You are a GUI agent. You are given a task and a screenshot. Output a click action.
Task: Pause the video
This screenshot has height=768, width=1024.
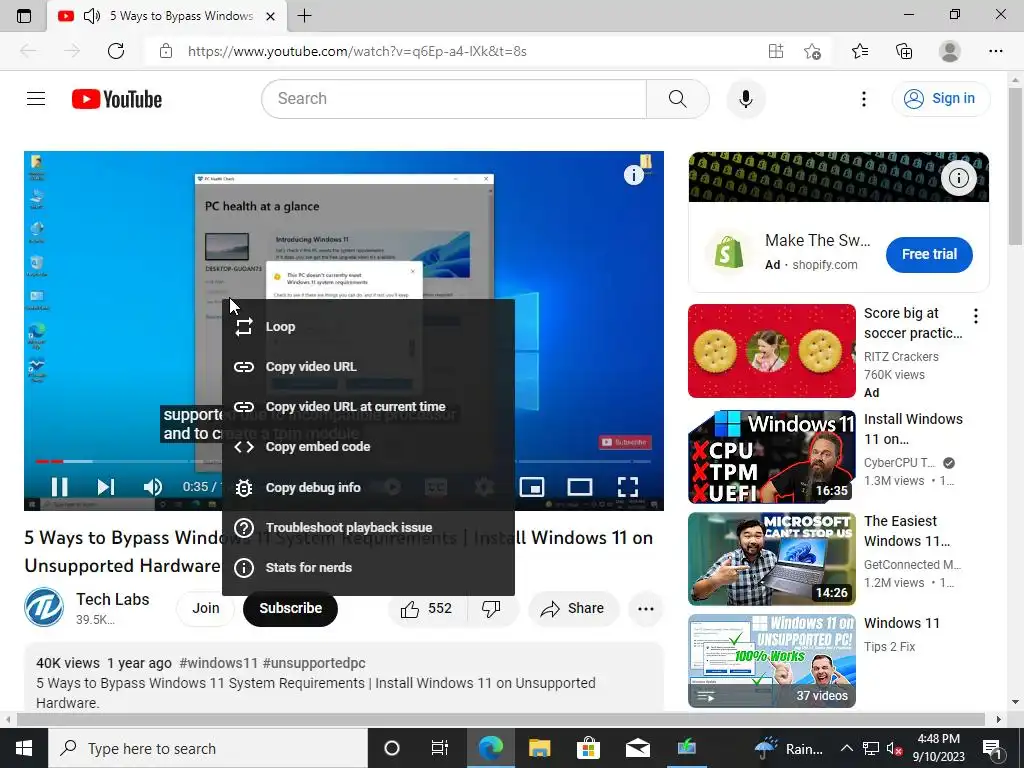pos(59,487)
